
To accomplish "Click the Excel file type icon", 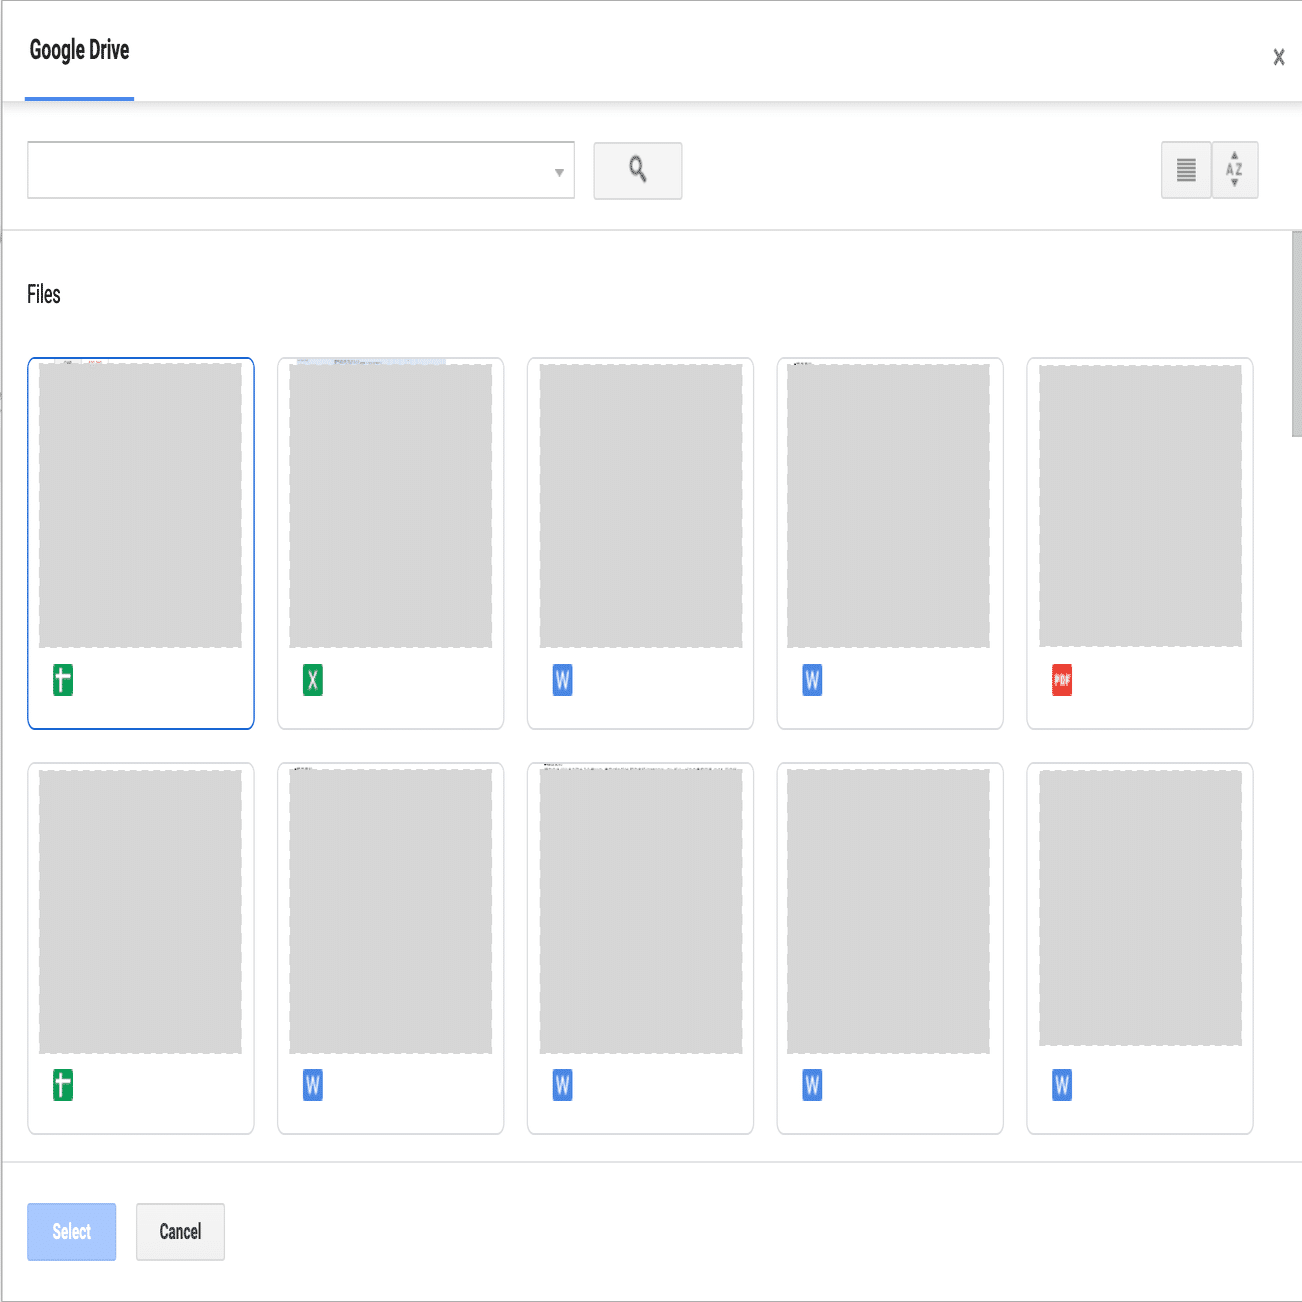I will click(313, 681).
